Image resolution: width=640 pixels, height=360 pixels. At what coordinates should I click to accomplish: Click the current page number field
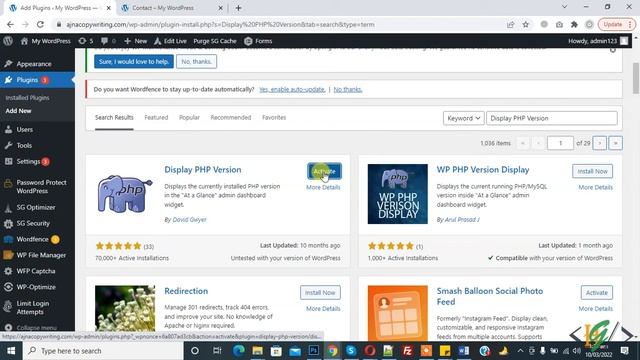(x=560, y=143)
